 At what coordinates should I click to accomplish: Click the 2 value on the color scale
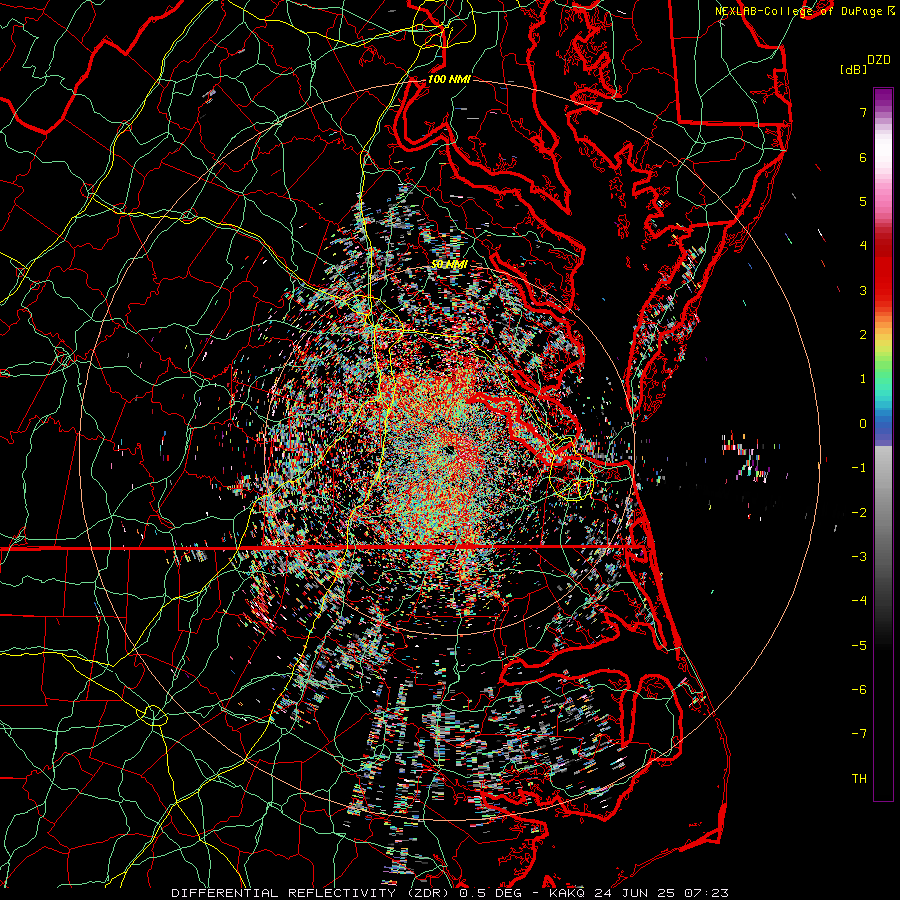[863, 335]
